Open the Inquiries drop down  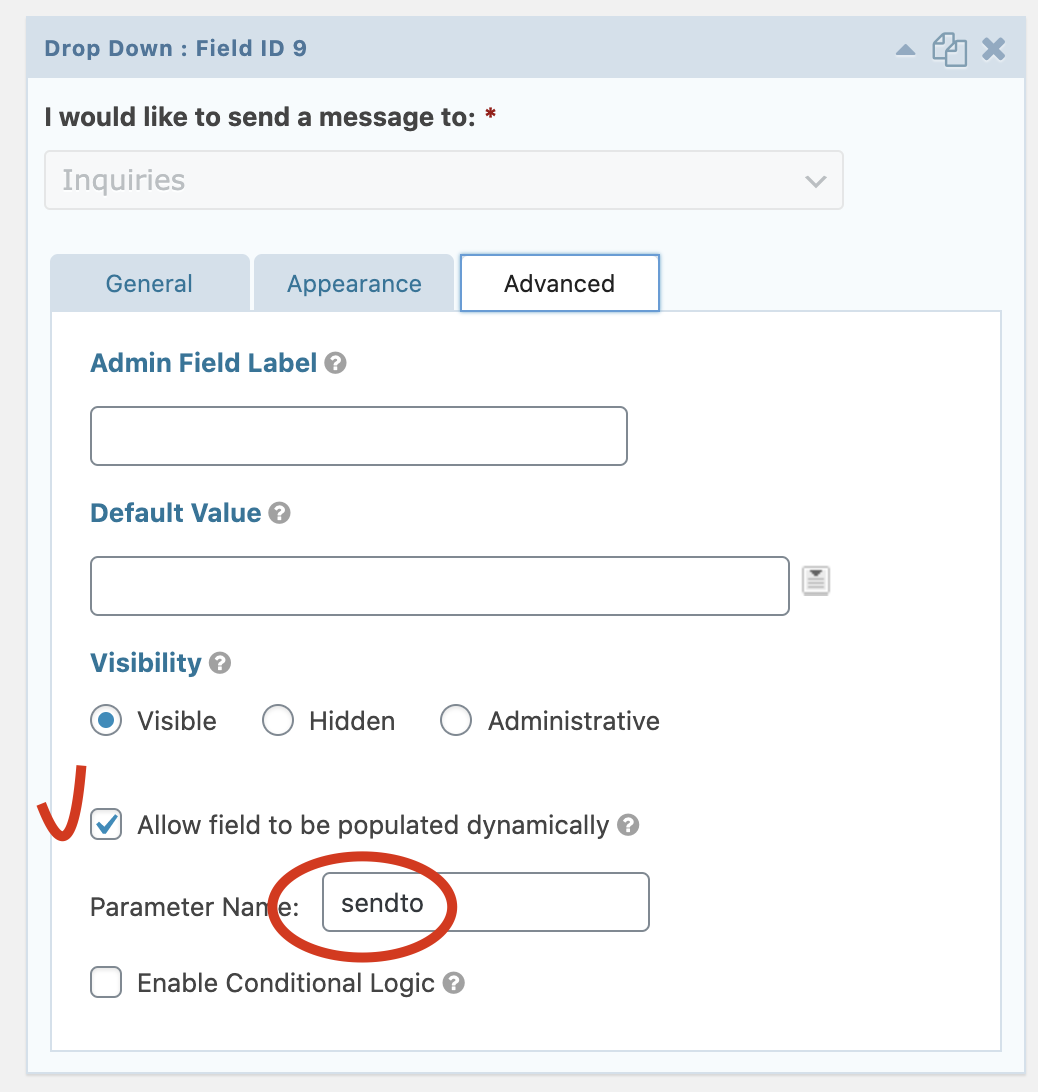(443, 180)
